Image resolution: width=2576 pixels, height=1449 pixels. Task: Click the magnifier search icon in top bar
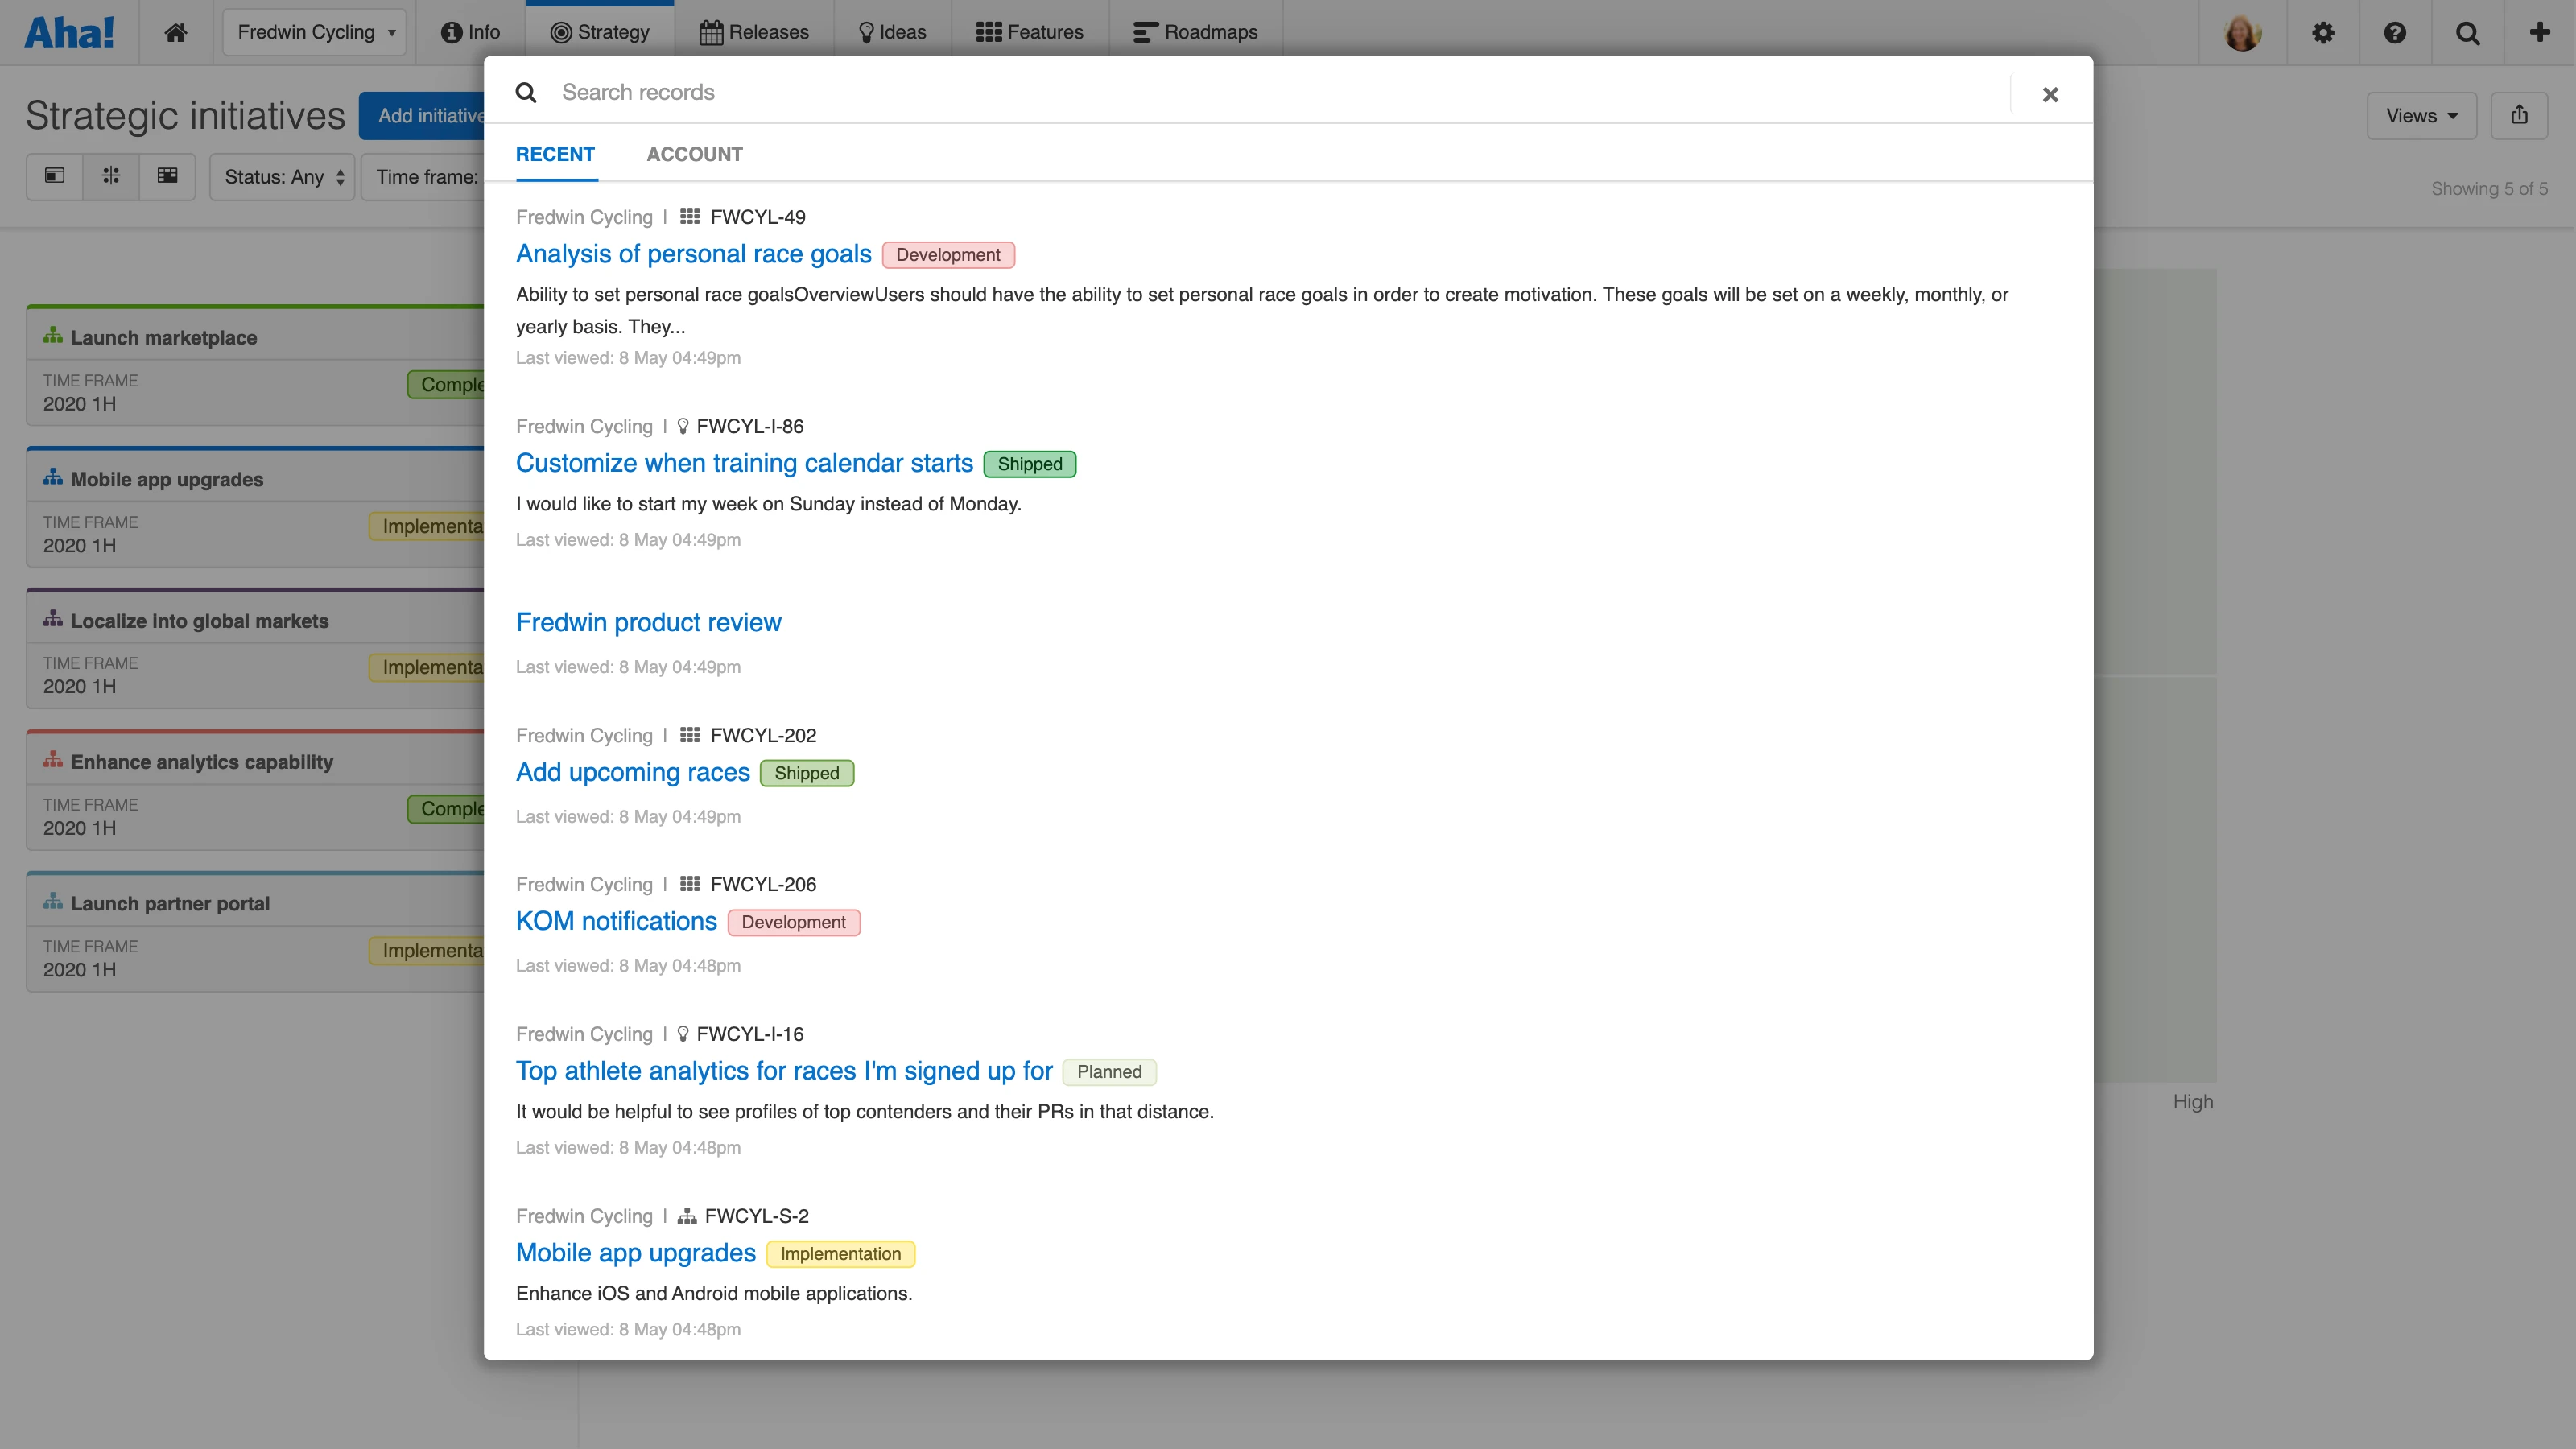(2467, 32)
